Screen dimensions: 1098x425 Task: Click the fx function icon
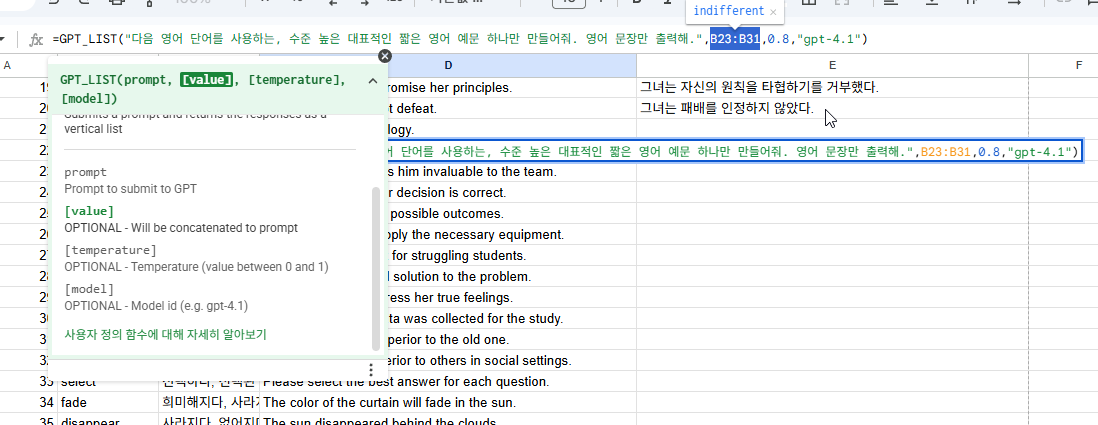[x=36, y=39]
